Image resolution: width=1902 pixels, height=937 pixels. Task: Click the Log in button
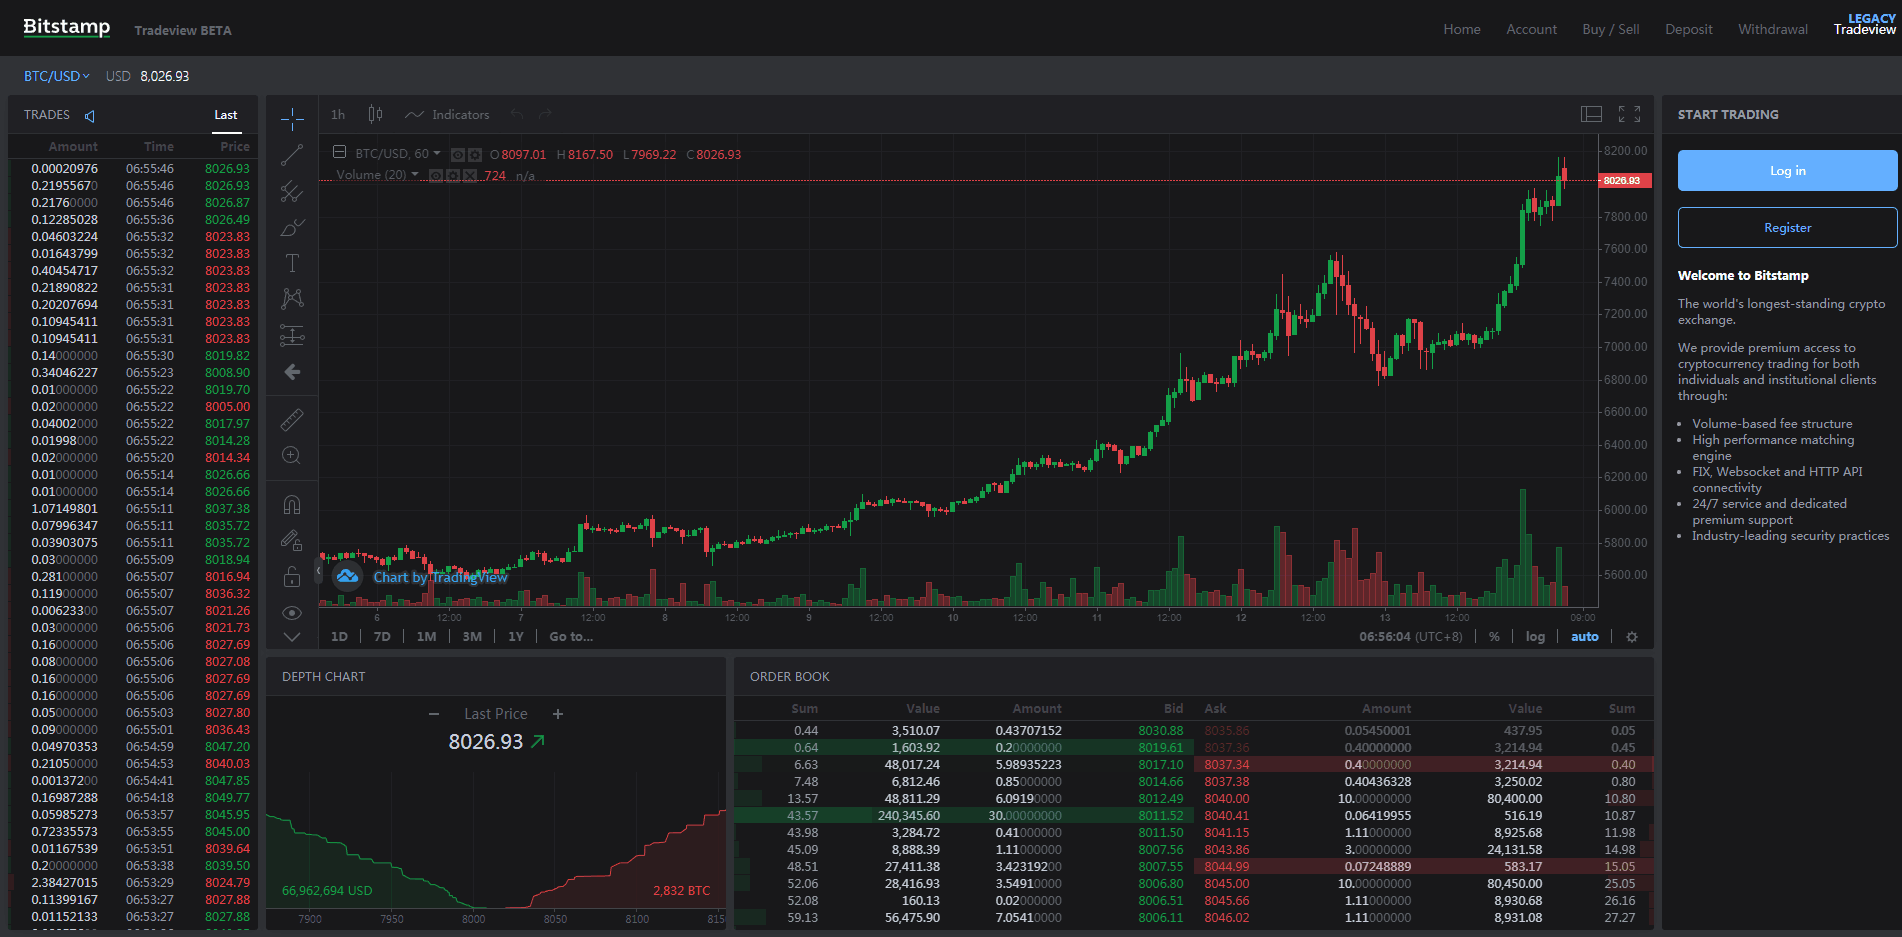[1787, 171]
